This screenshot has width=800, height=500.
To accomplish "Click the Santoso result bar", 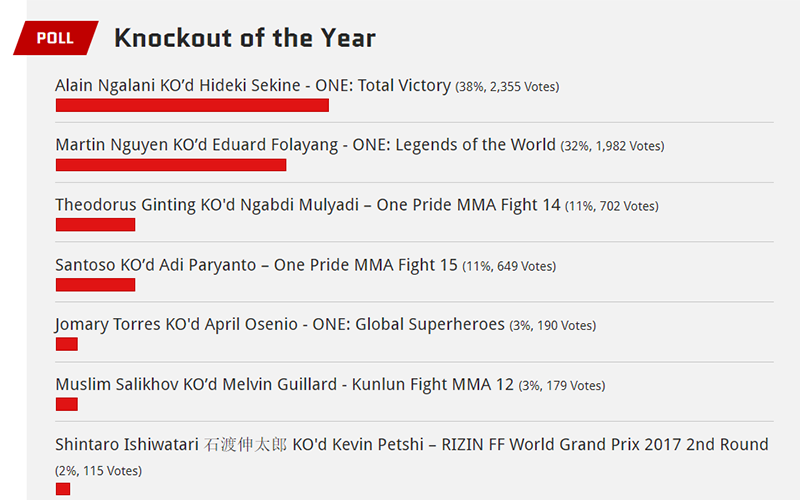I will coord(95,285).
